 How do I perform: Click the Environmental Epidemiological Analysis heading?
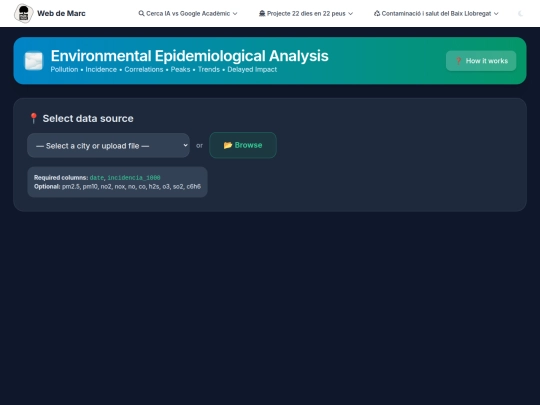point(189,56)
